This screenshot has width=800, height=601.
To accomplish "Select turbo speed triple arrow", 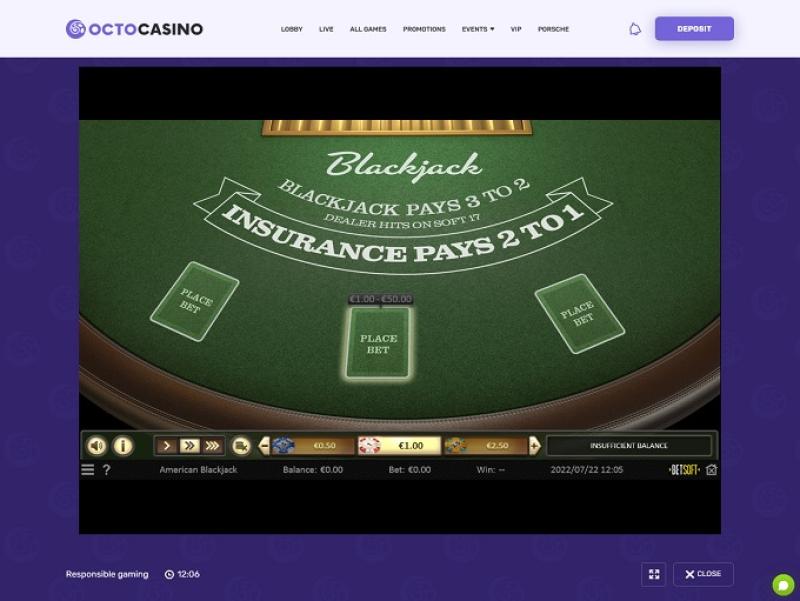I will 212,446.
